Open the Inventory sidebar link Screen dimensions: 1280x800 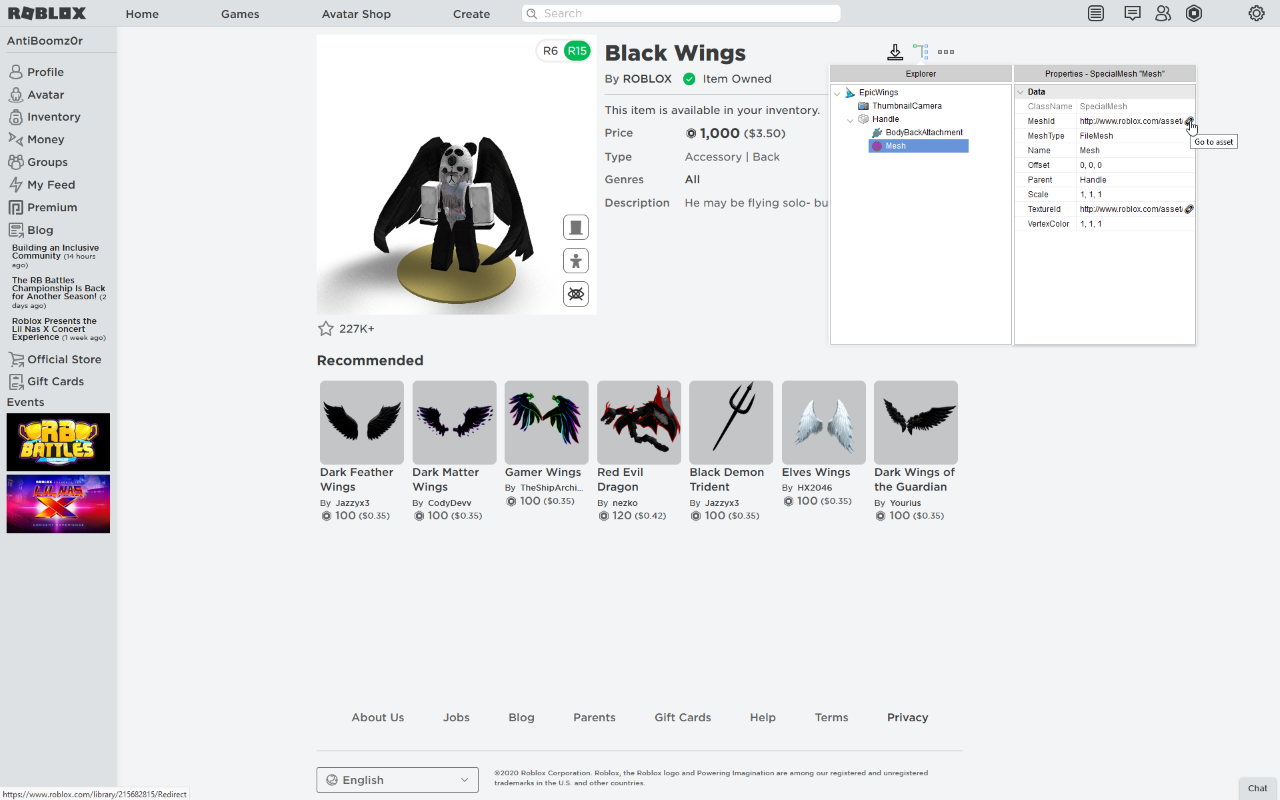(54, 117)
